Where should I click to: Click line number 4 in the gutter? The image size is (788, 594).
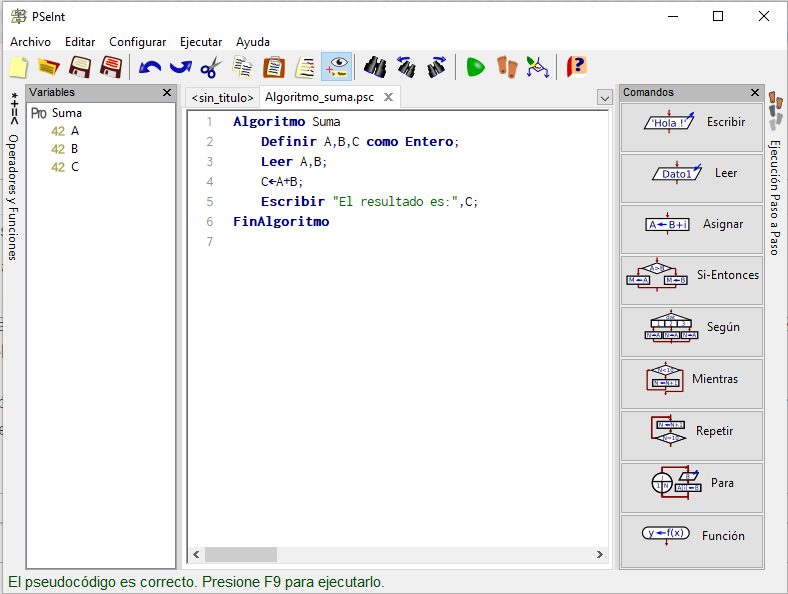(x=210, y=182)
